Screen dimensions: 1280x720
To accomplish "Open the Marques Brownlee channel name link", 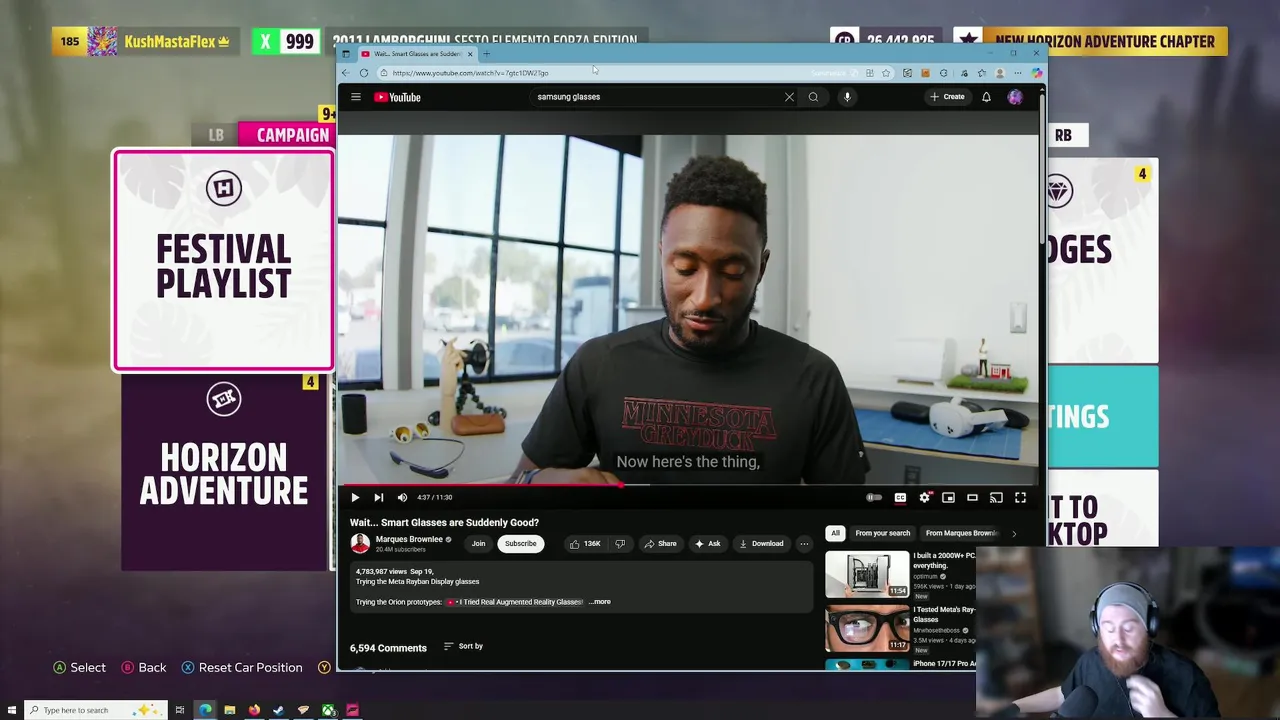I will [x=409, y=539].
